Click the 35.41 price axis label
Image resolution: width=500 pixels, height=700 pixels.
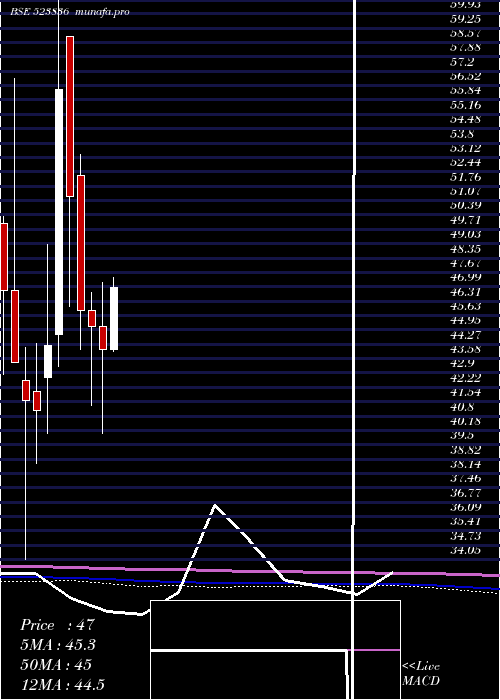[465, 521]
